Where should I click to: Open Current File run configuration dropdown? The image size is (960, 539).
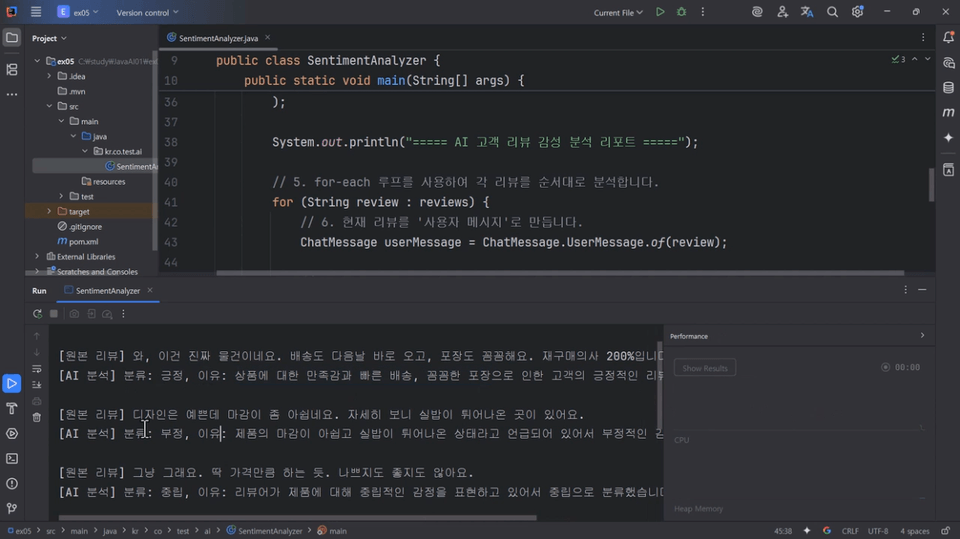[x=618, y=12]
